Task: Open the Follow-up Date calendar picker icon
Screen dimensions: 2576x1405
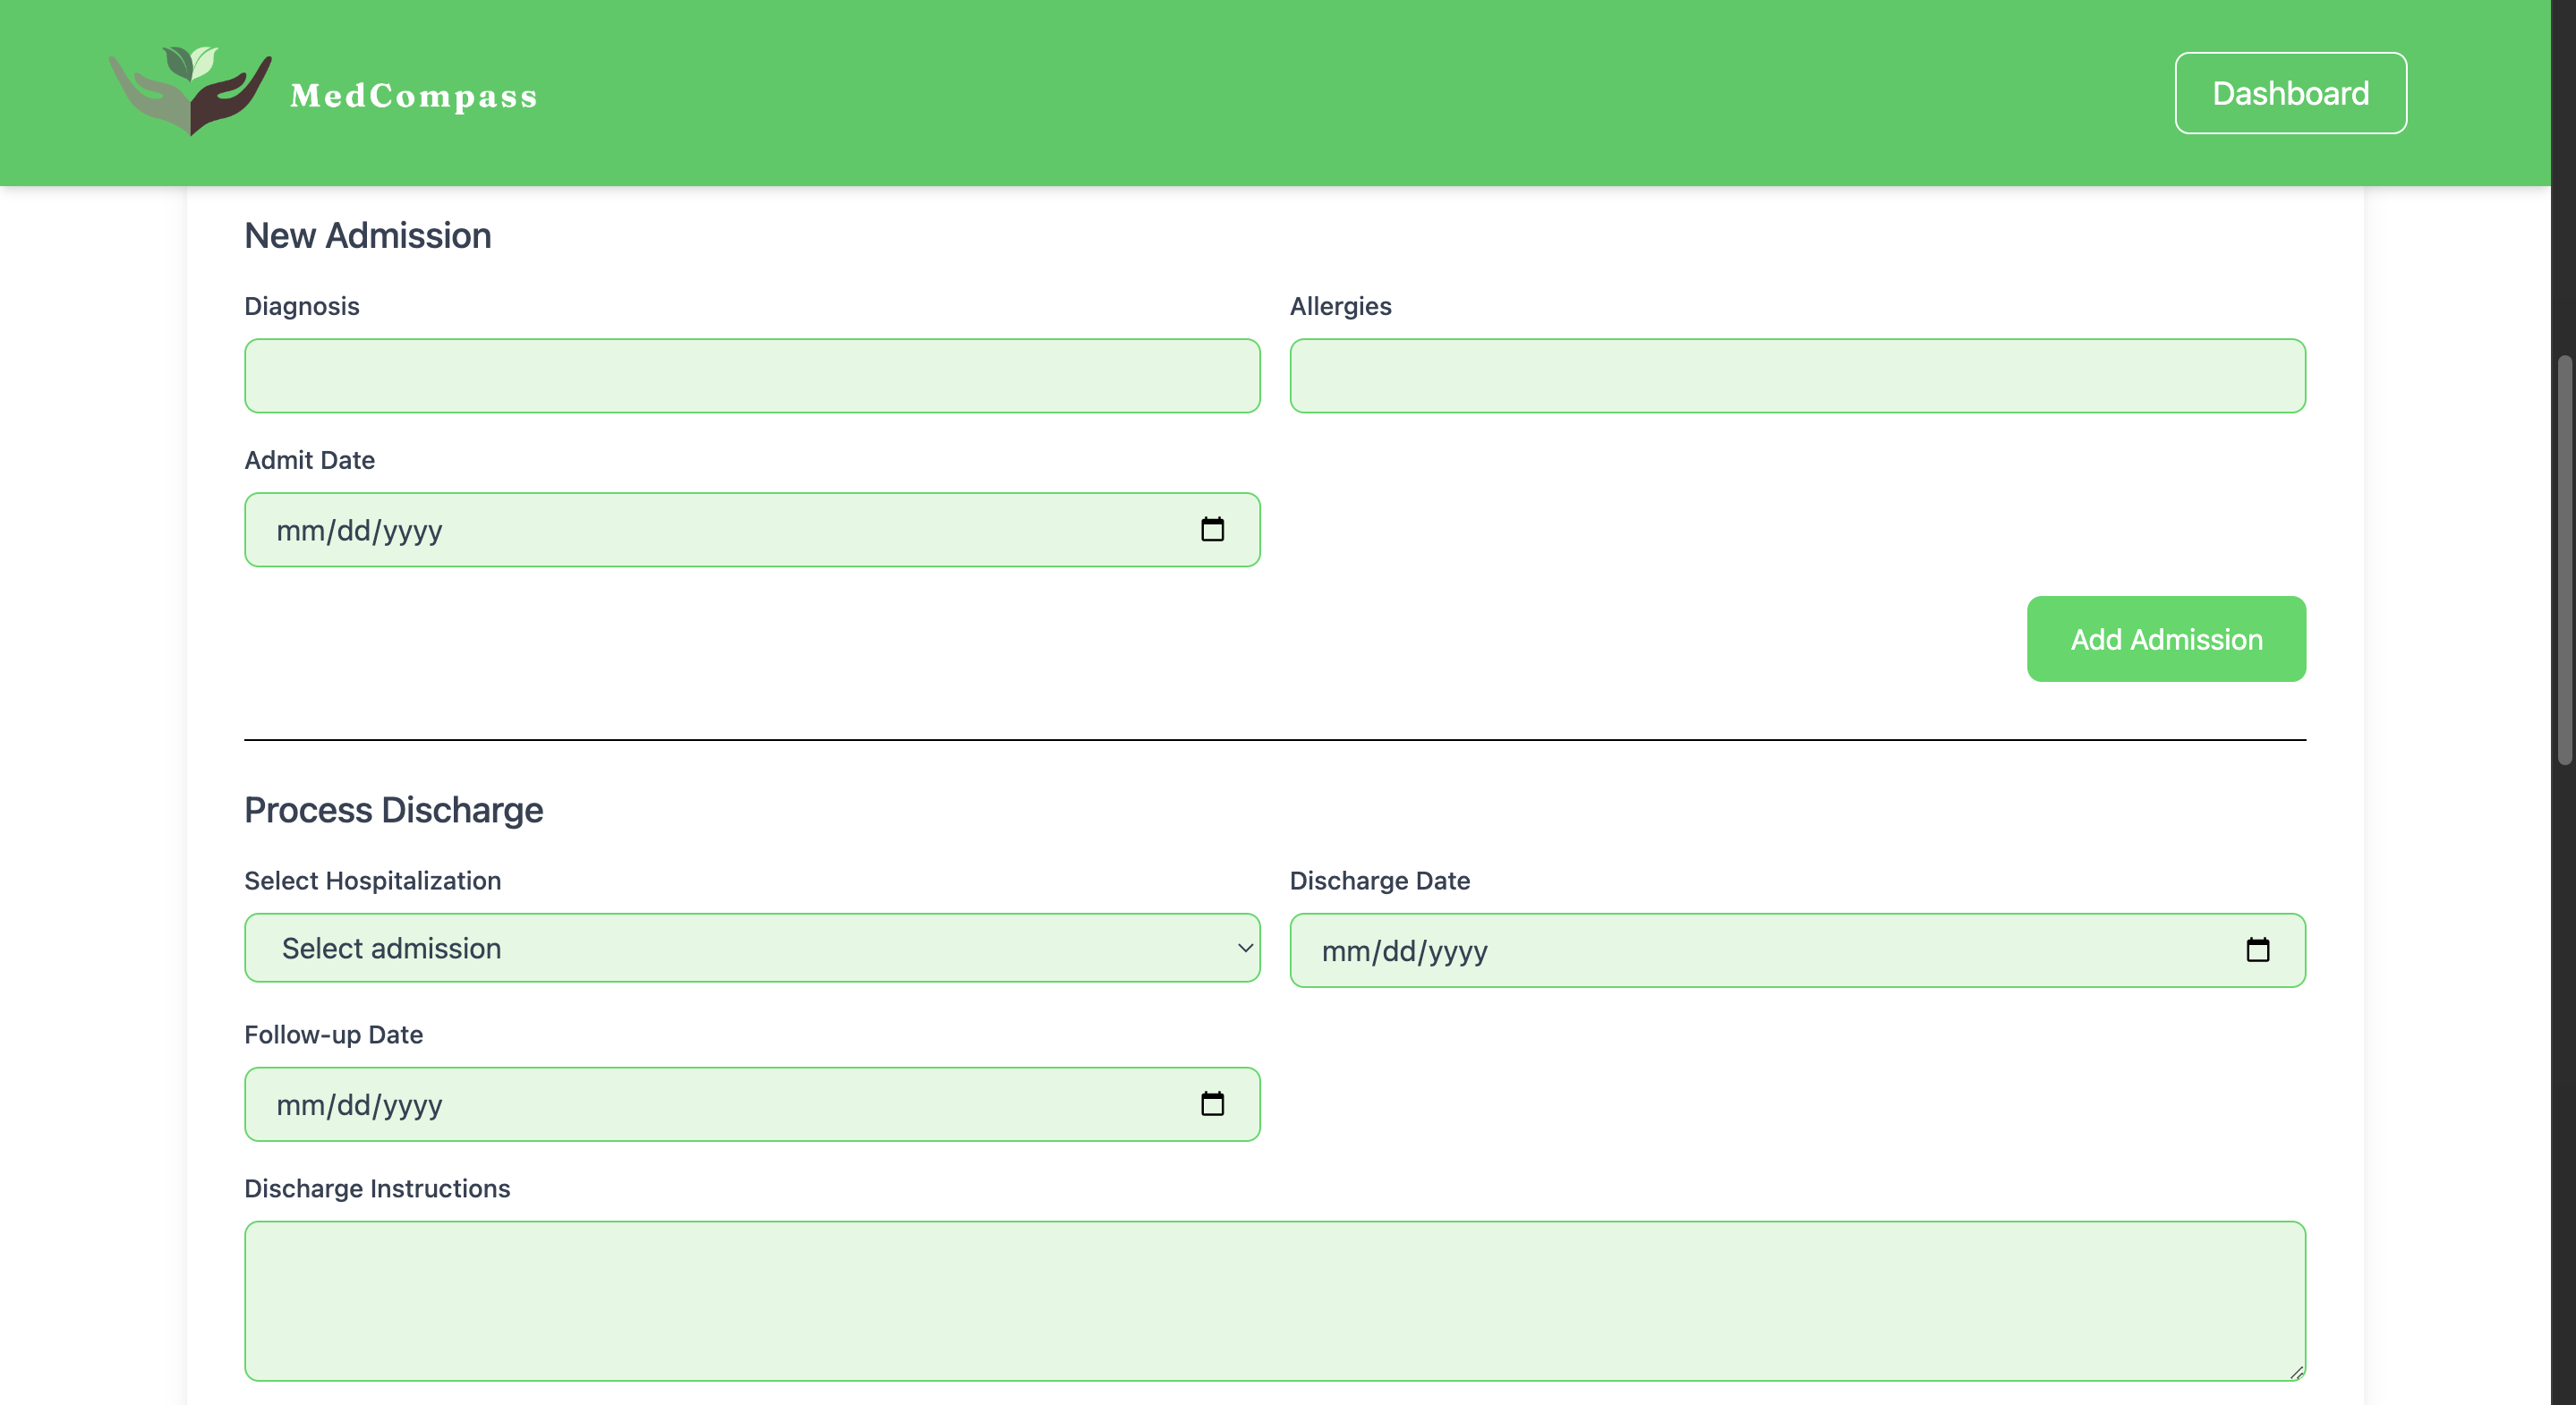Action: [1212, 1104]
